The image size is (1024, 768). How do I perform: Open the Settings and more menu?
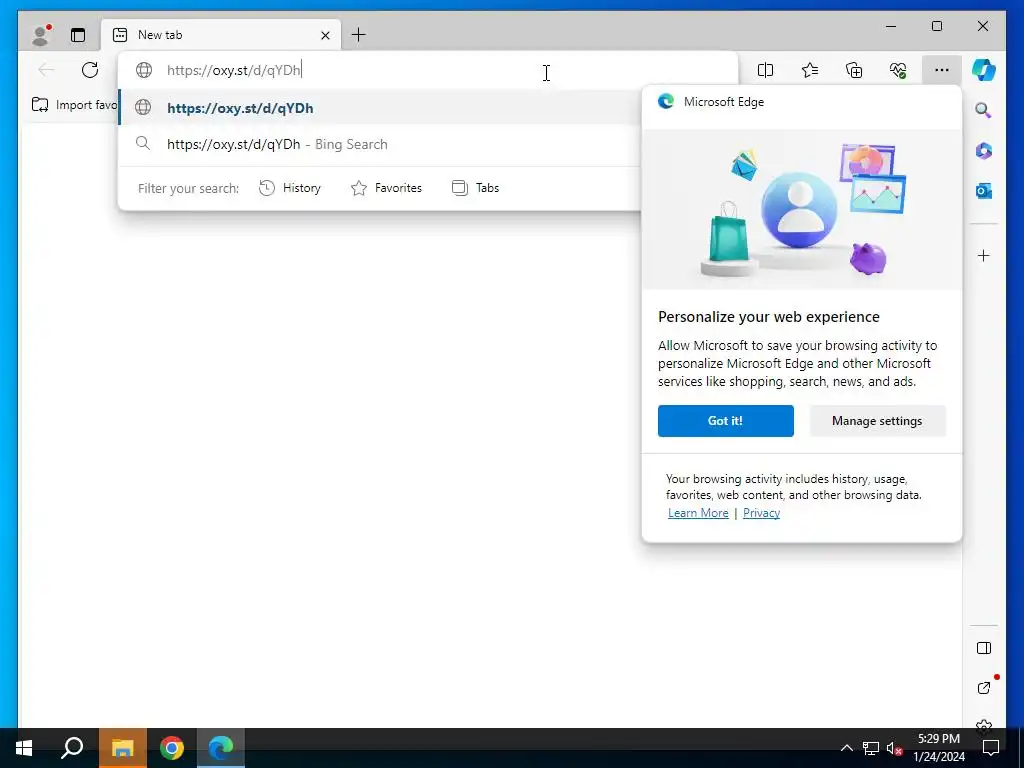942,70
